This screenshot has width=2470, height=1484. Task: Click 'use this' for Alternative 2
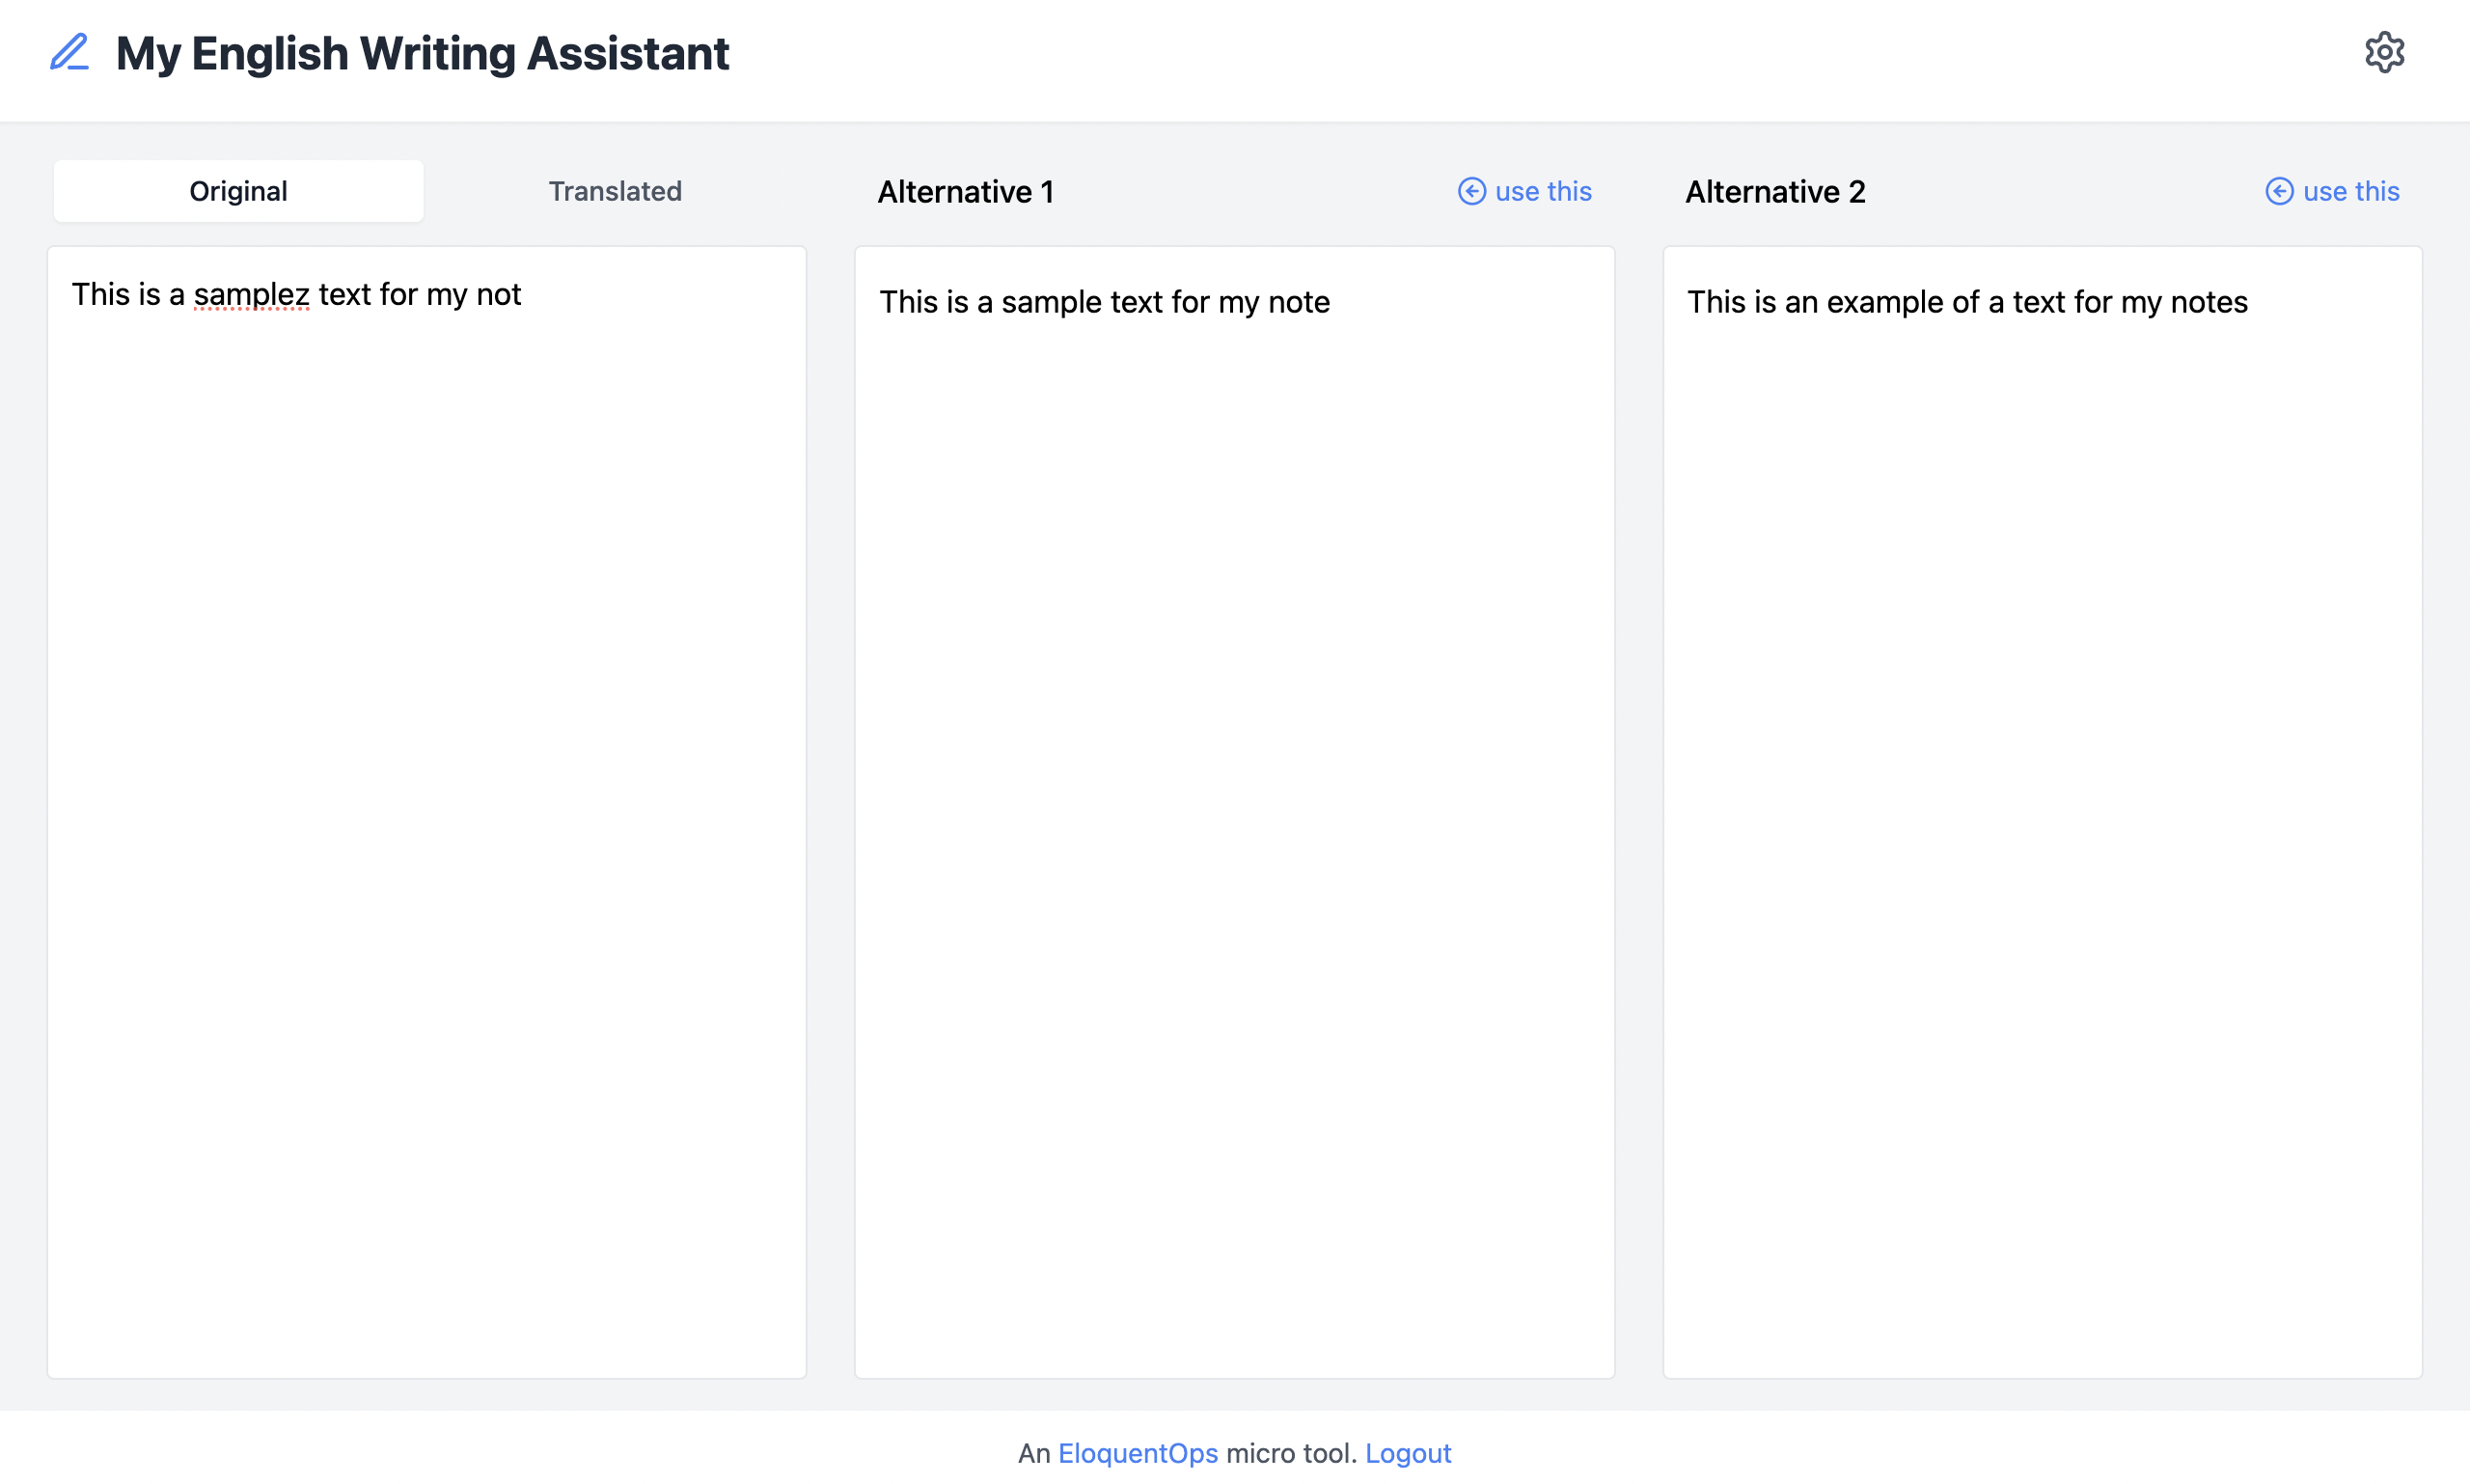[x=2350, y=191]
